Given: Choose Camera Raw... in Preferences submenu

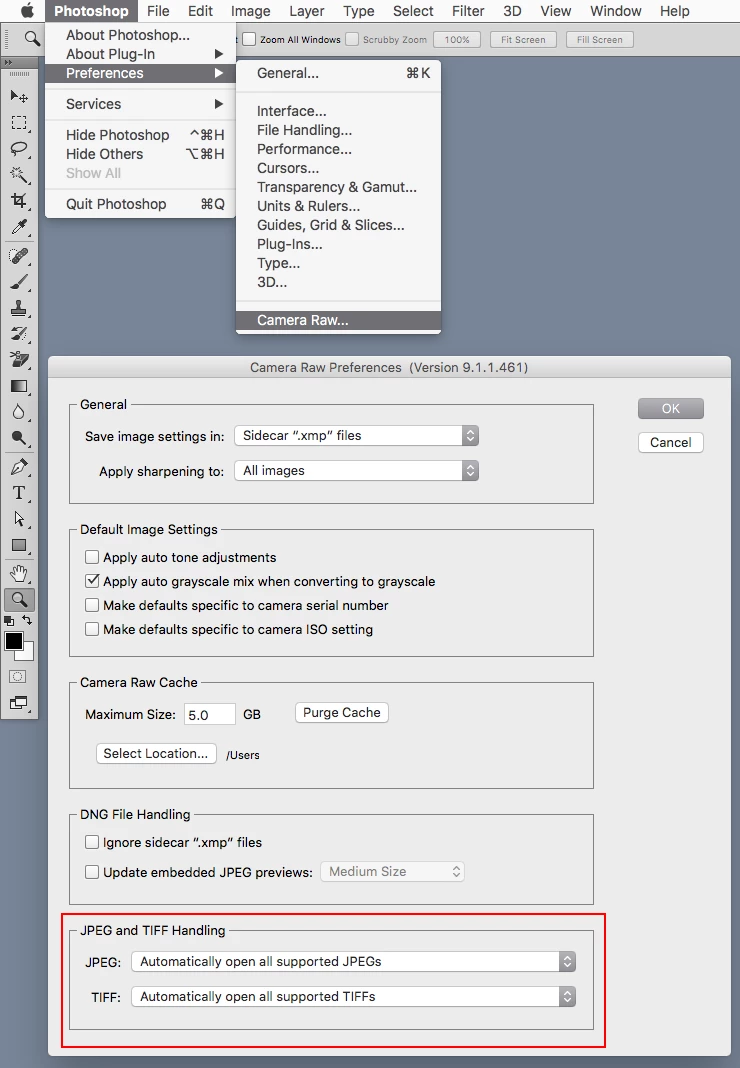Looking at the screenshot, I should (x=339, y=320).
